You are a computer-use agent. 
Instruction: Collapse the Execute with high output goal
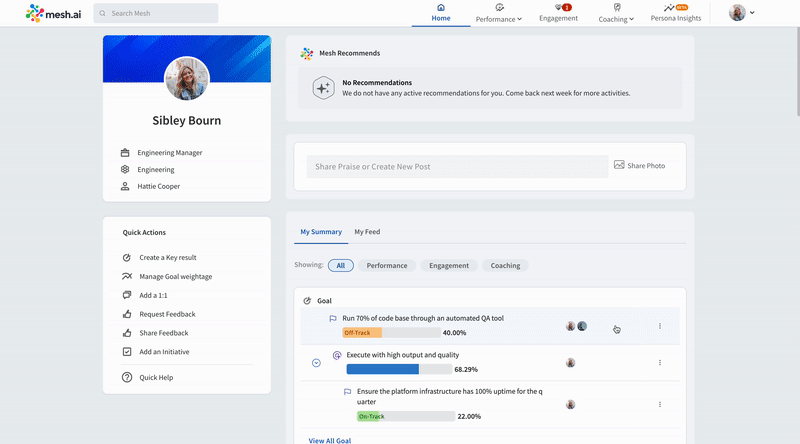(x=316, y=362)
